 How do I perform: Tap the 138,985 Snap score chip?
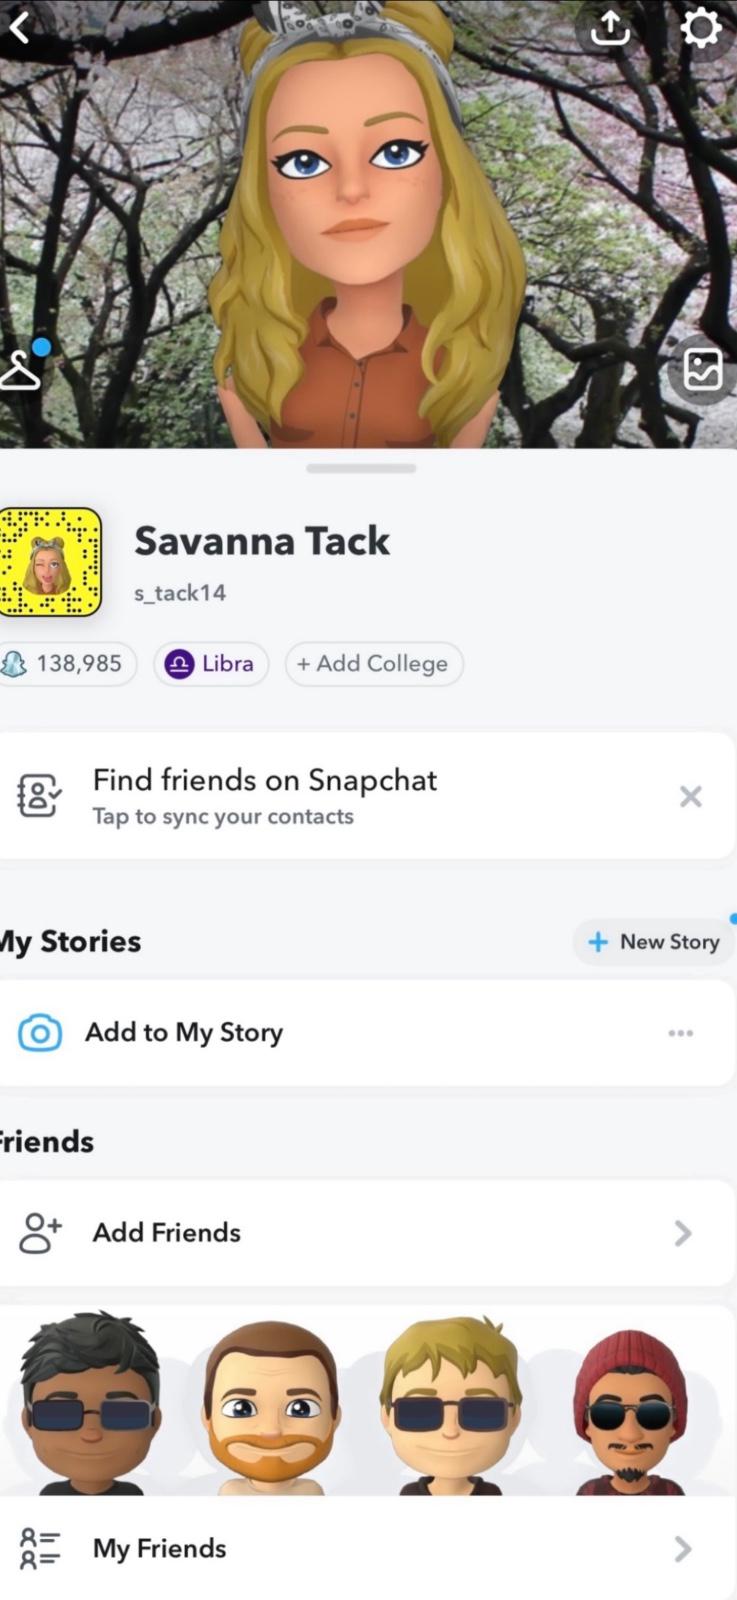tap(66, 664)
